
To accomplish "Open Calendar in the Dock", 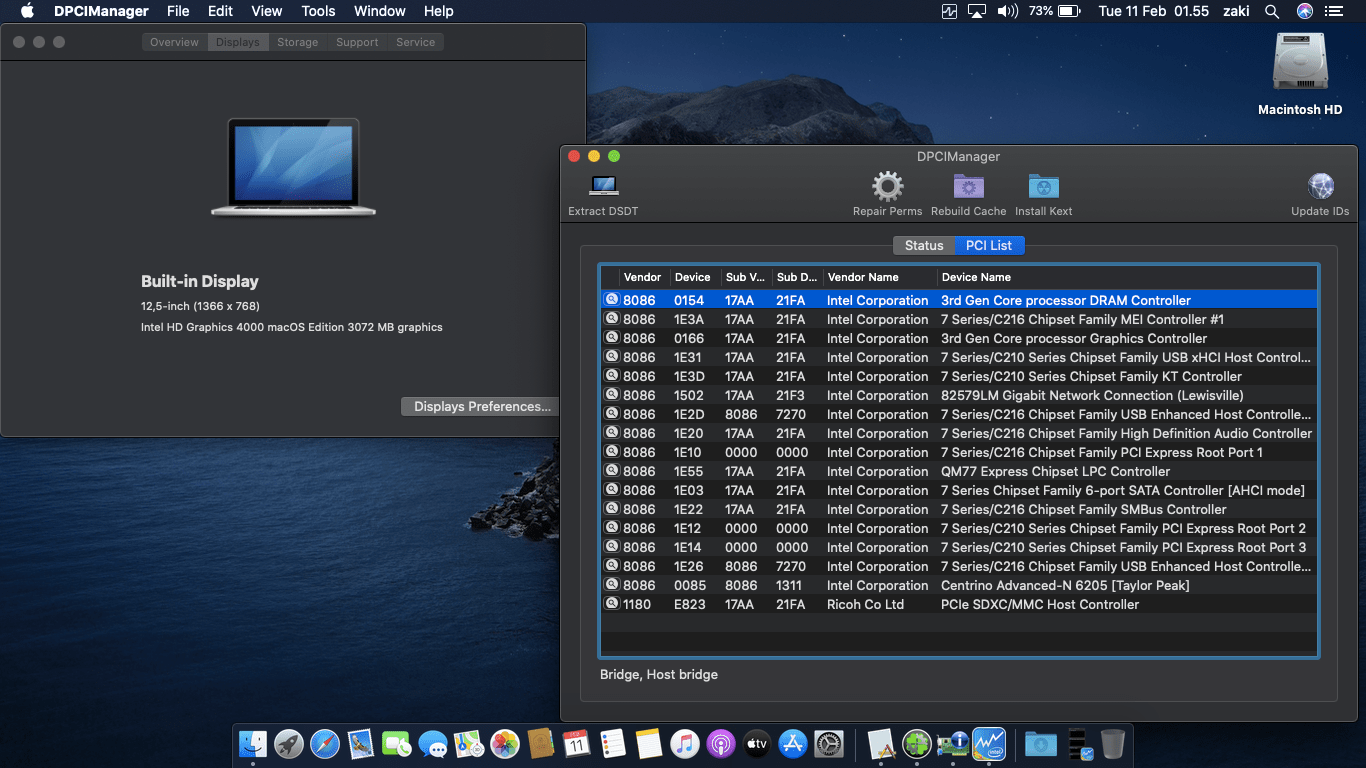I will [x=577, y=744].
